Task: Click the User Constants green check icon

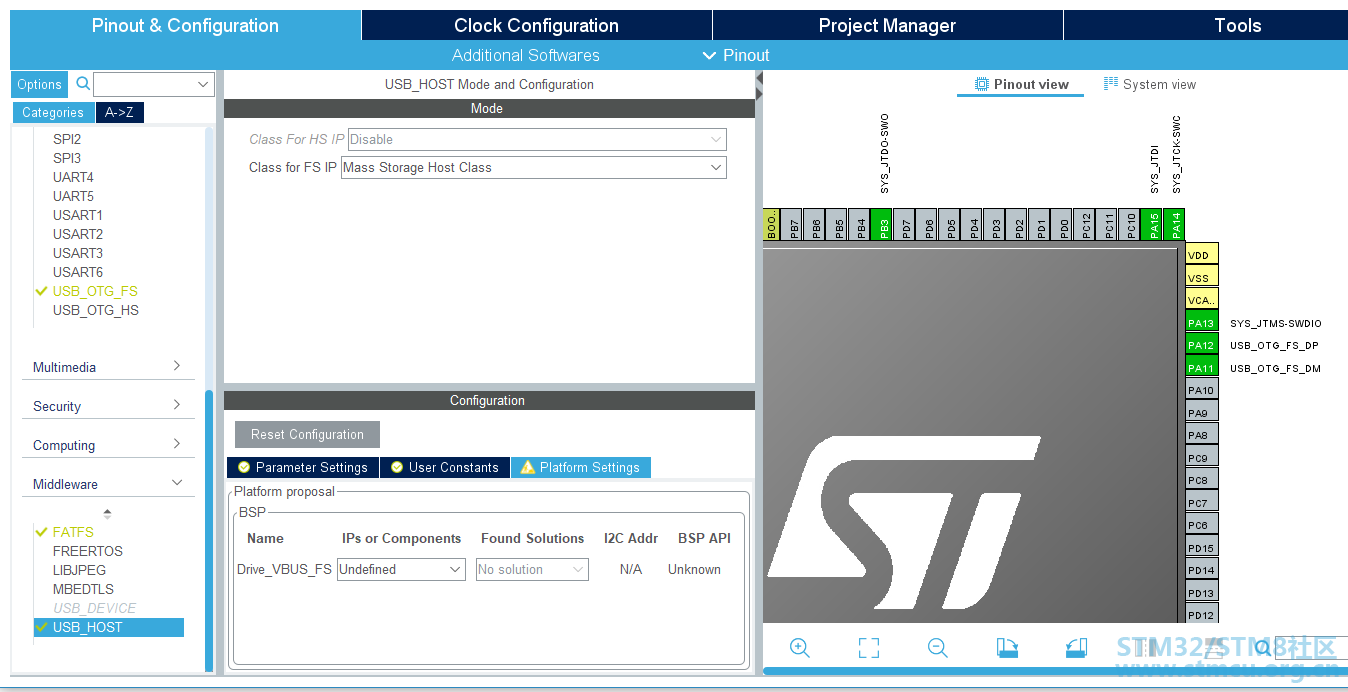Action: coord(397,467)
